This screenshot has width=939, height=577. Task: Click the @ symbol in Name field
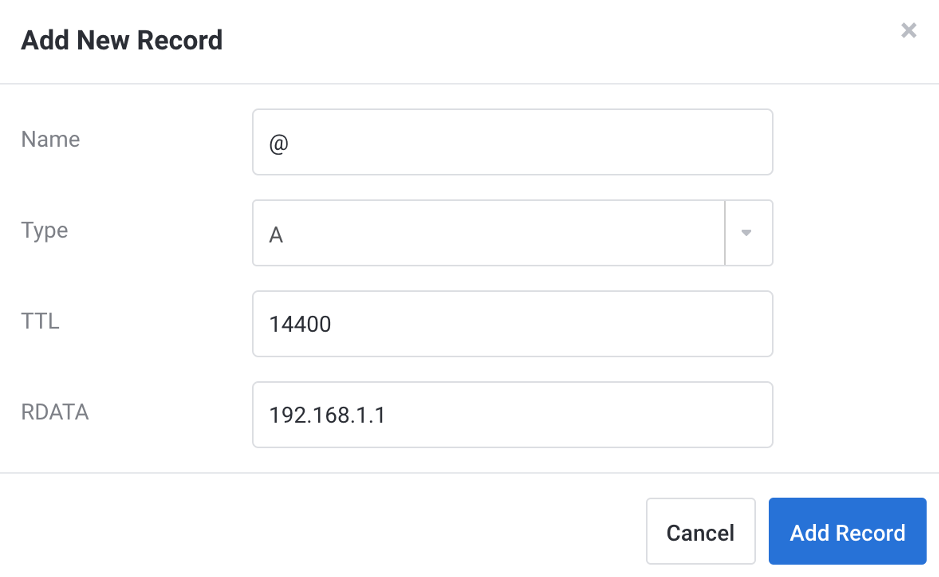coord(278,143)
